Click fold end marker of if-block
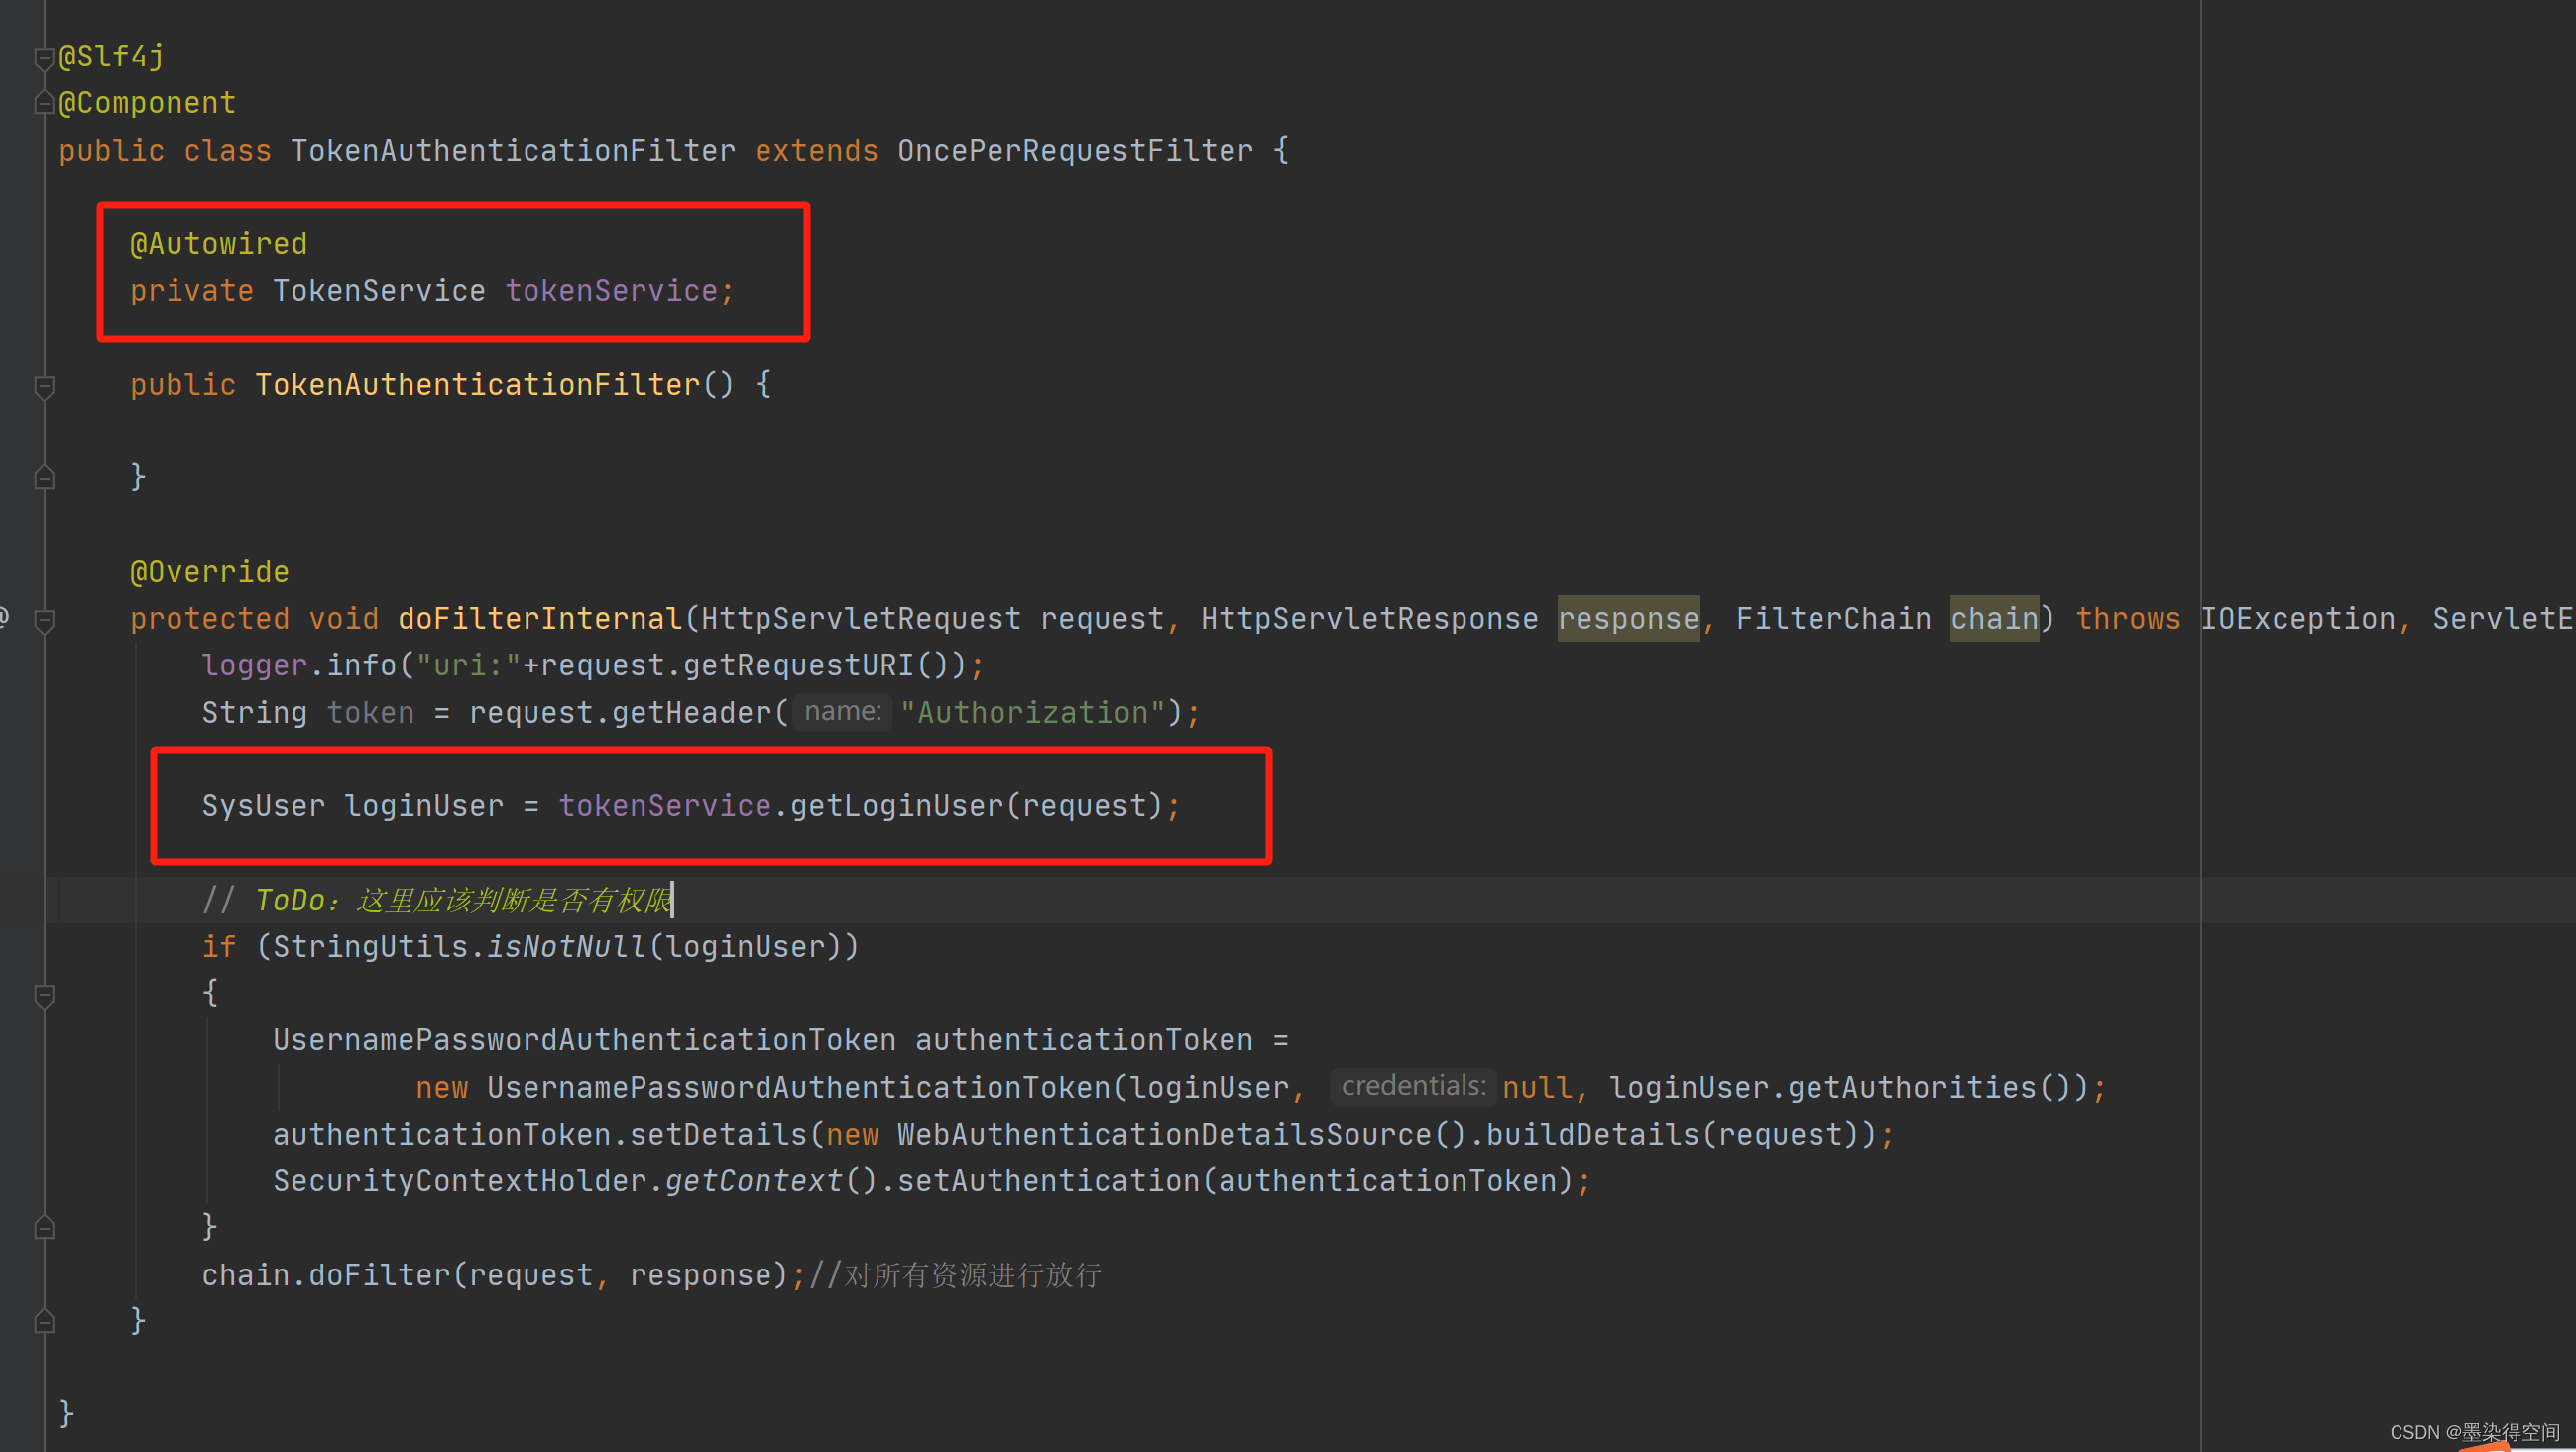 [x=44, y=1227]
